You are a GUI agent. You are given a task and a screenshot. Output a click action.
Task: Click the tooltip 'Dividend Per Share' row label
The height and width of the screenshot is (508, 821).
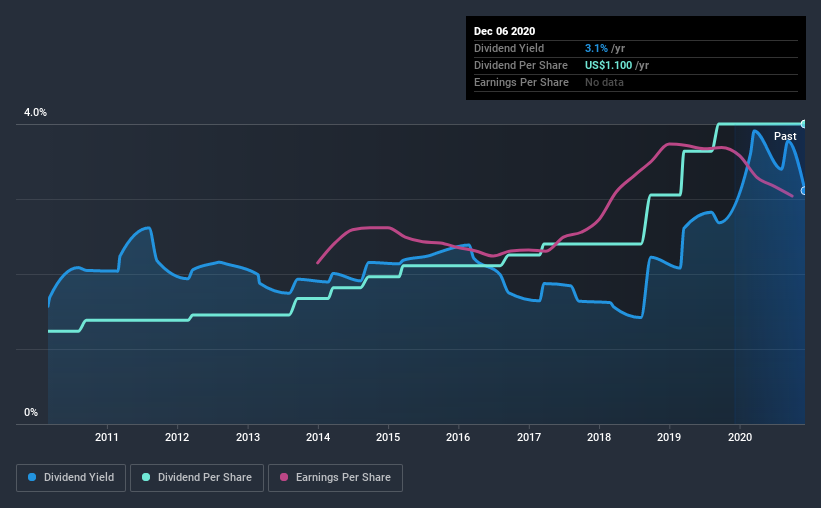[520, 65]
